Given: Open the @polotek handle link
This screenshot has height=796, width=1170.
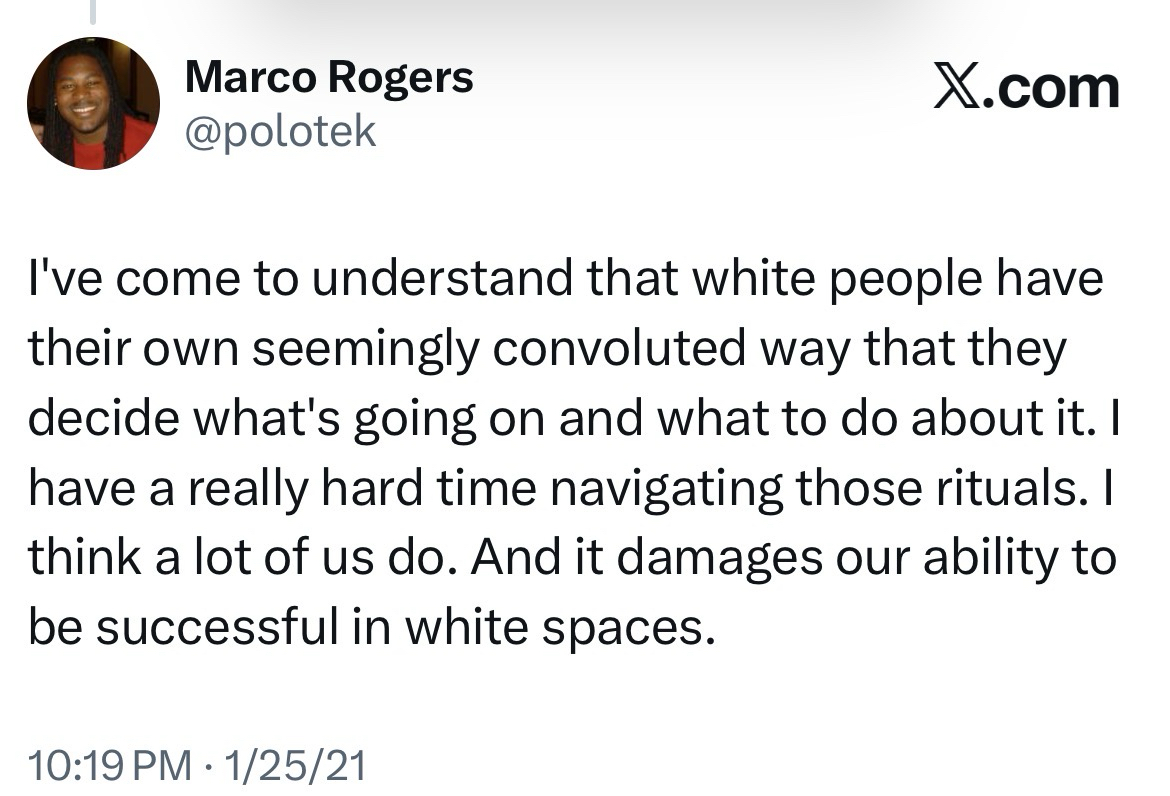Looking at the screenshot, I should point(280,130).
